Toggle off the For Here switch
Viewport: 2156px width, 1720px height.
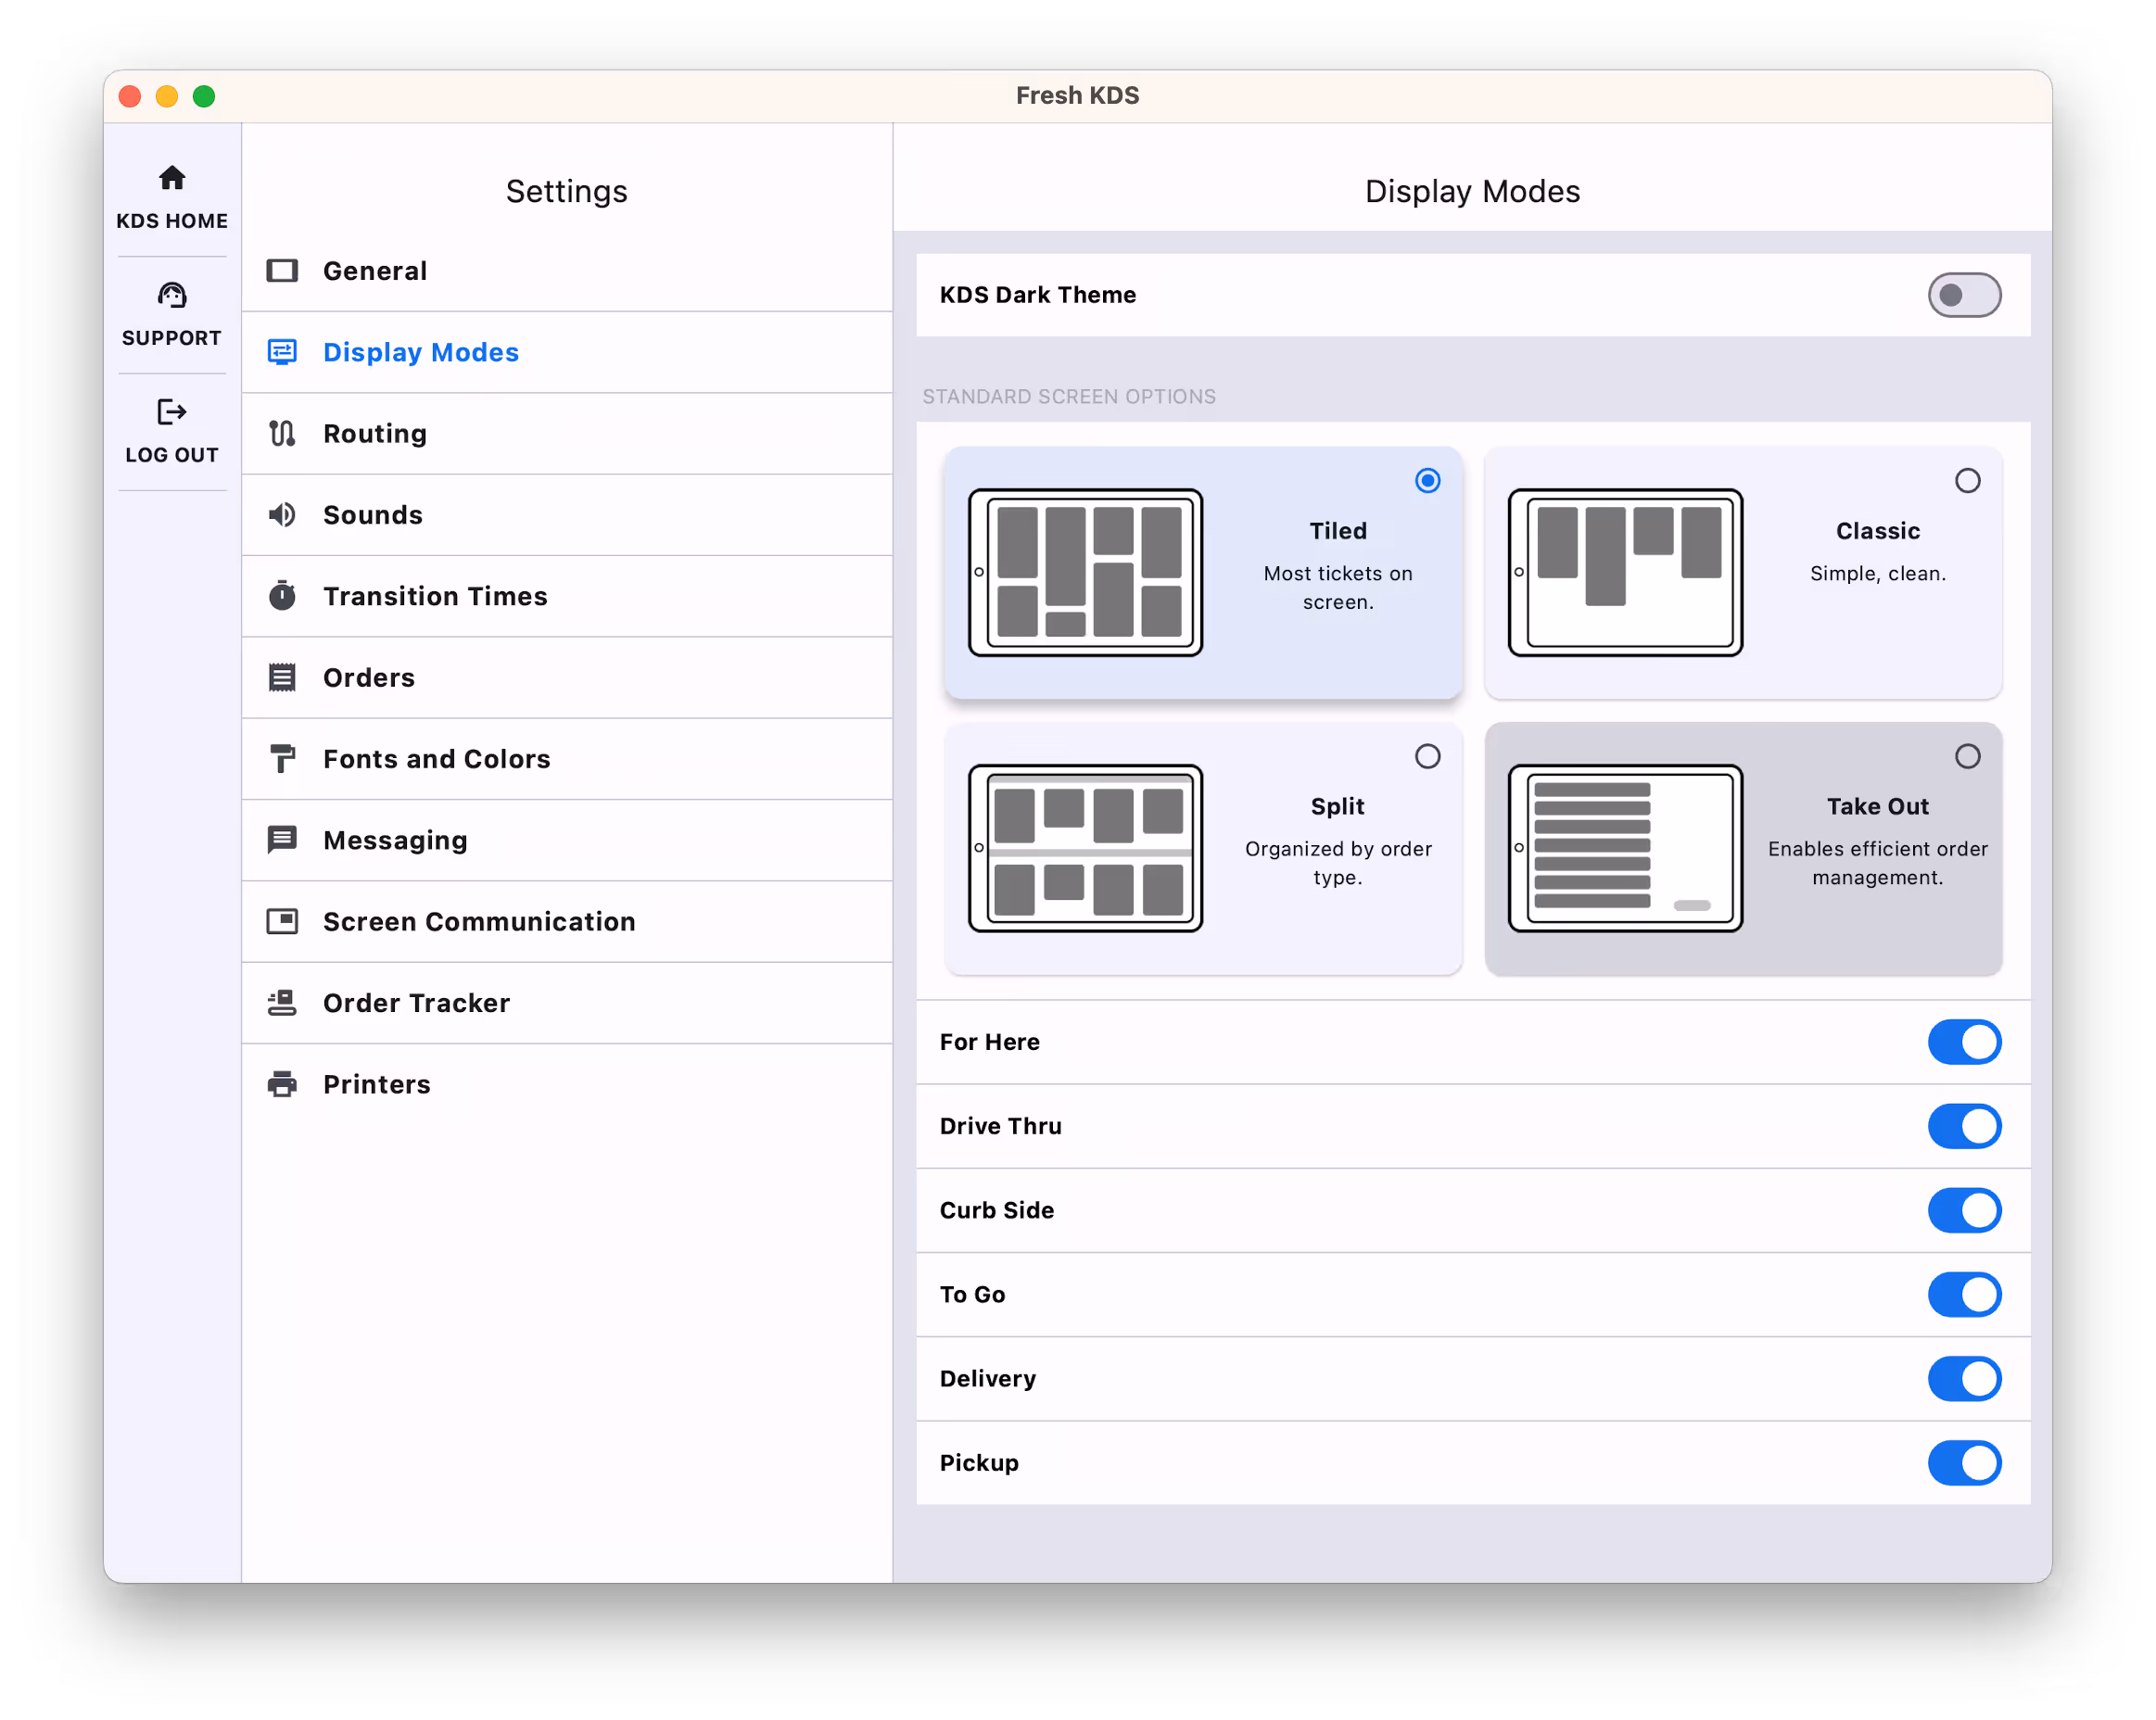(x=1963, y=1042)
